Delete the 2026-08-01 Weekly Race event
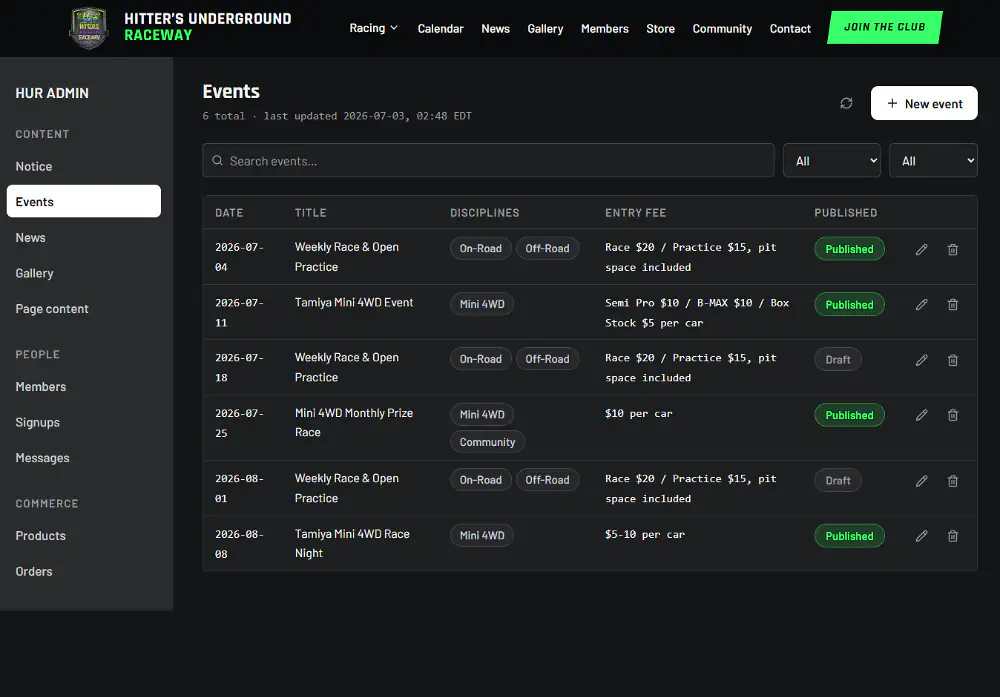 (x=953, y=481)
